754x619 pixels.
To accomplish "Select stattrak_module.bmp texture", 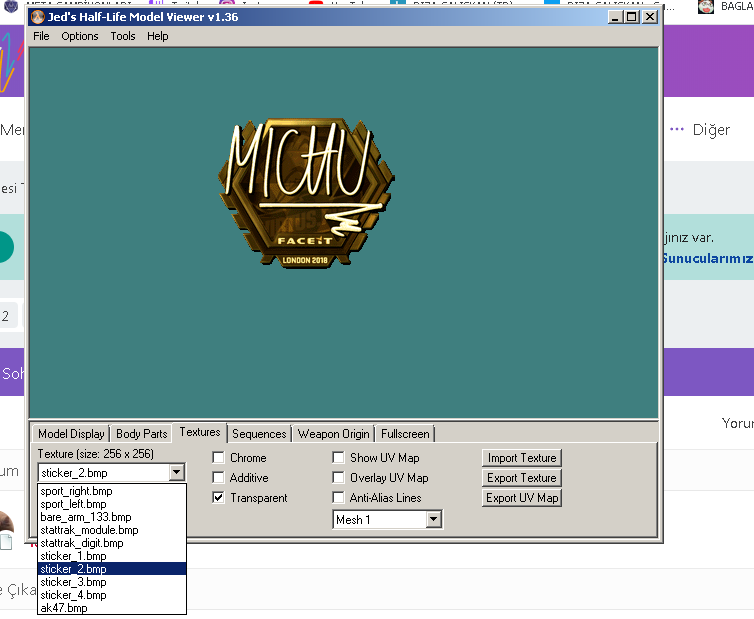I will 112,530.
